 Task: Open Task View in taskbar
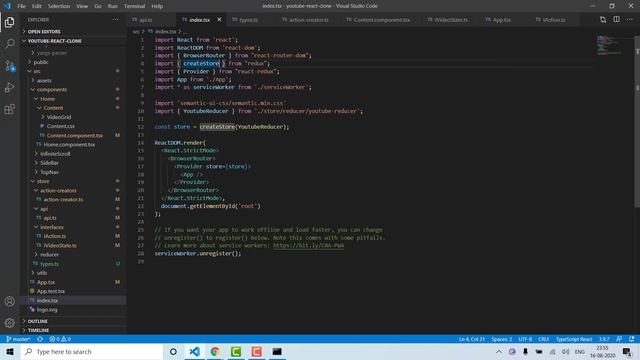coord(173,351)
